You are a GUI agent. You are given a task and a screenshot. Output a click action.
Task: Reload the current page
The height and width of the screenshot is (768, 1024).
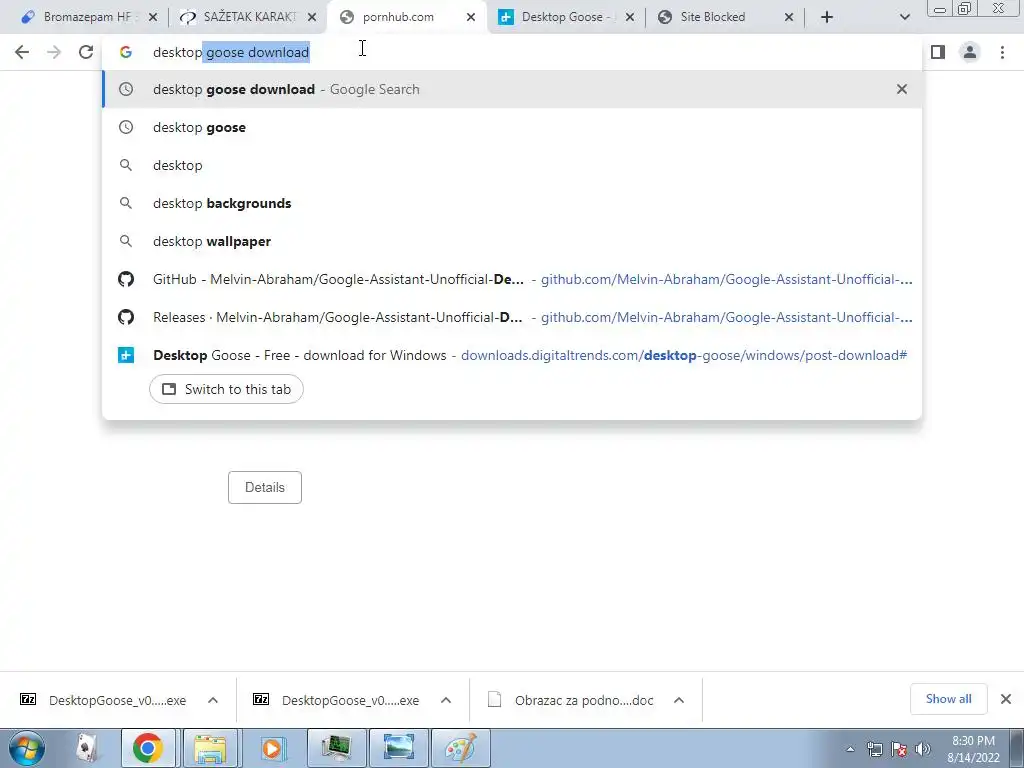[86, 52]
